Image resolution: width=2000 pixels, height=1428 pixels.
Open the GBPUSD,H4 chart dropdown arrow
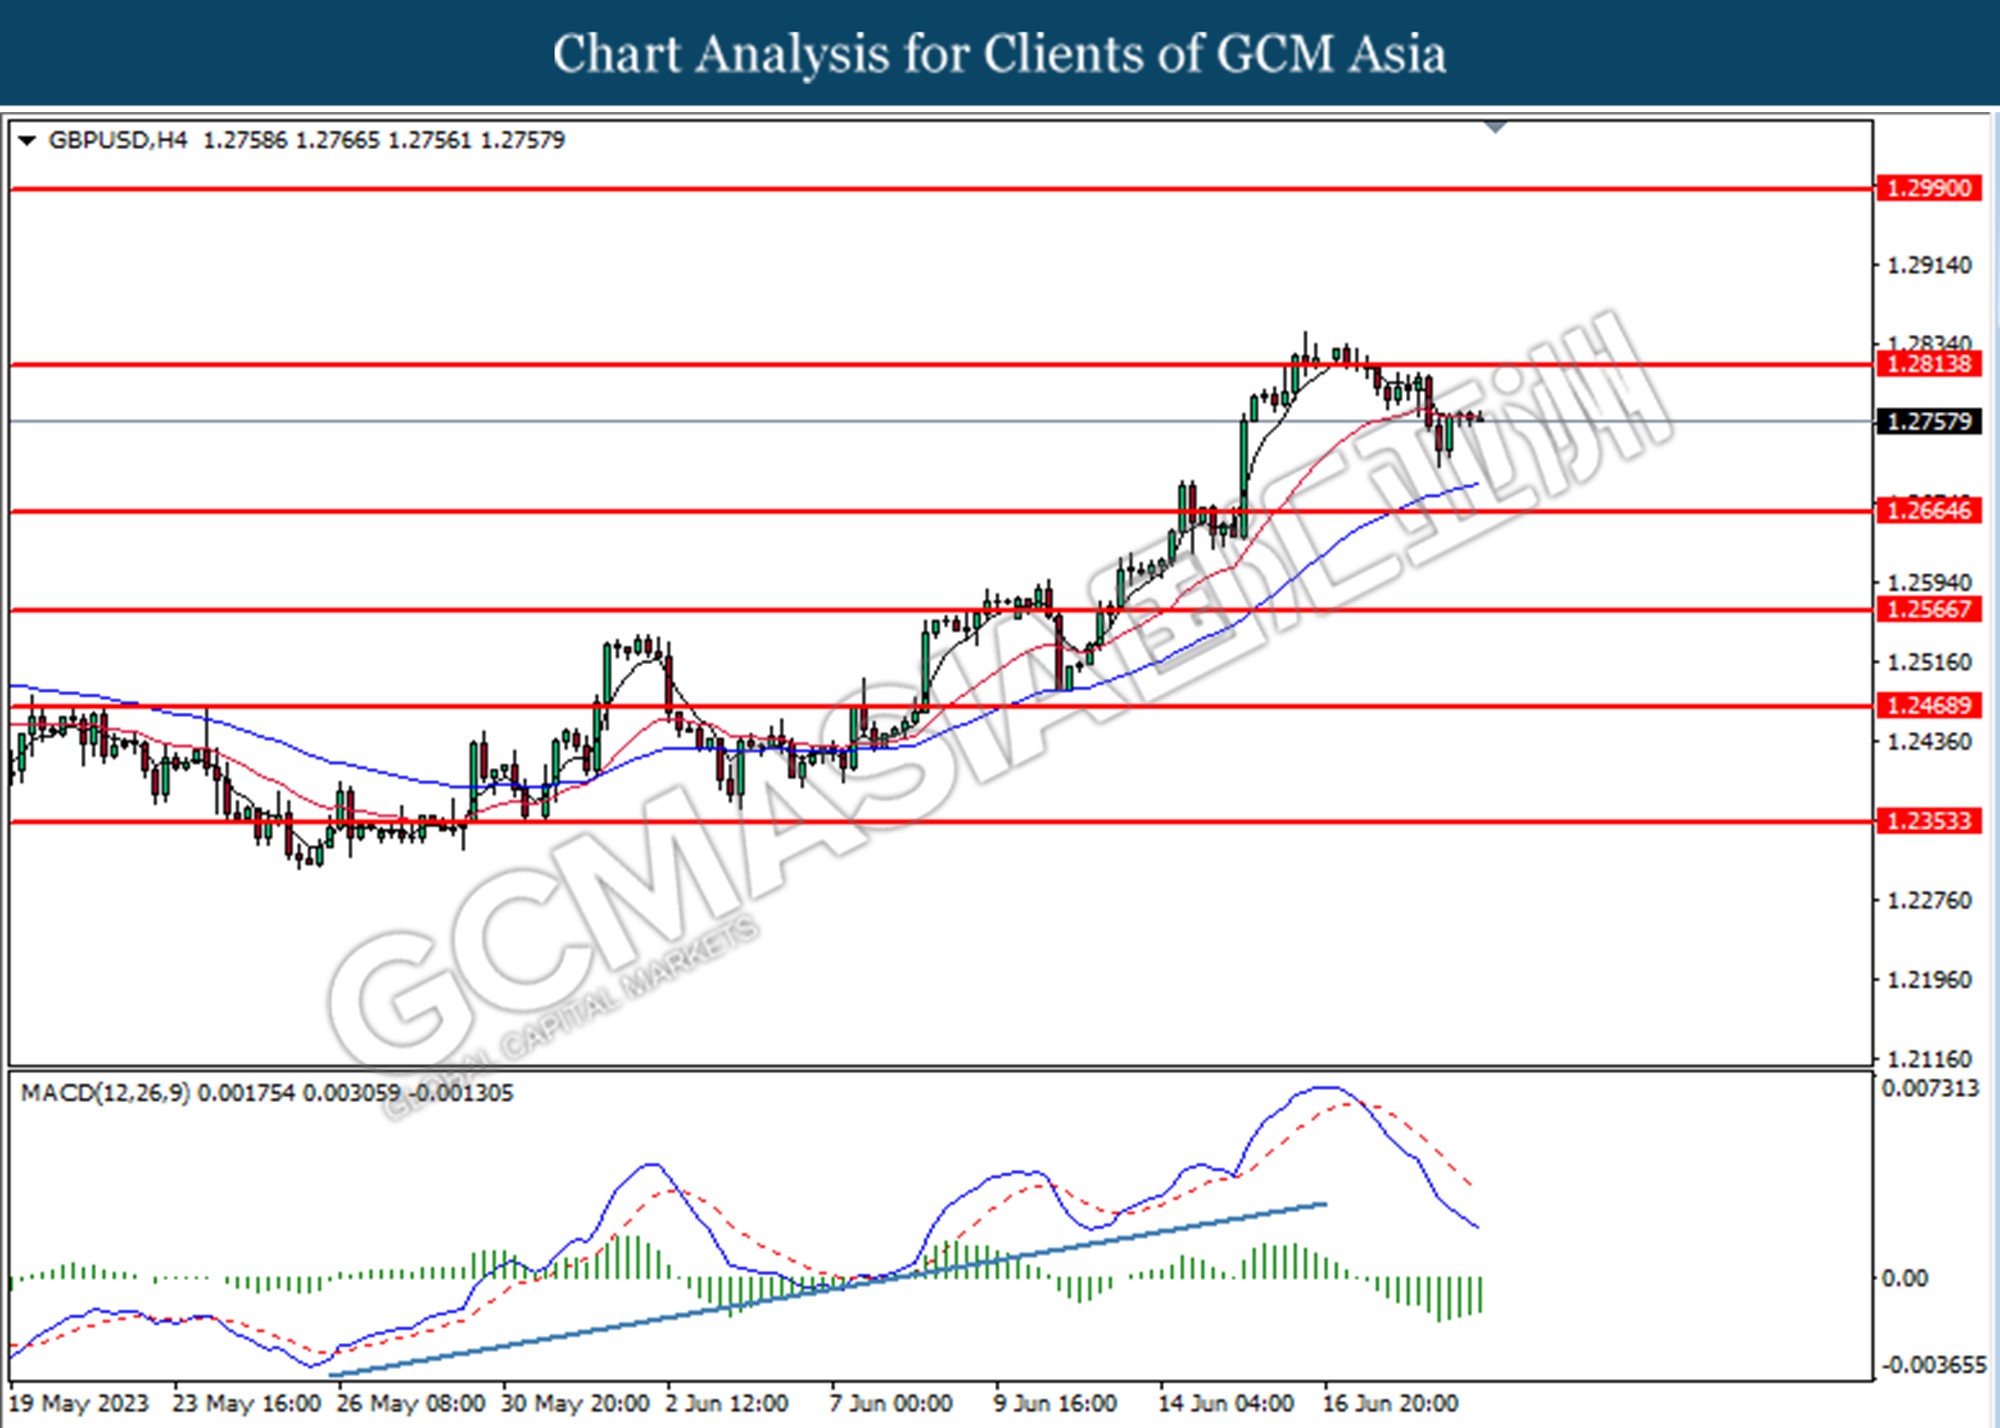pyautogui.click(x=27, y=141)
